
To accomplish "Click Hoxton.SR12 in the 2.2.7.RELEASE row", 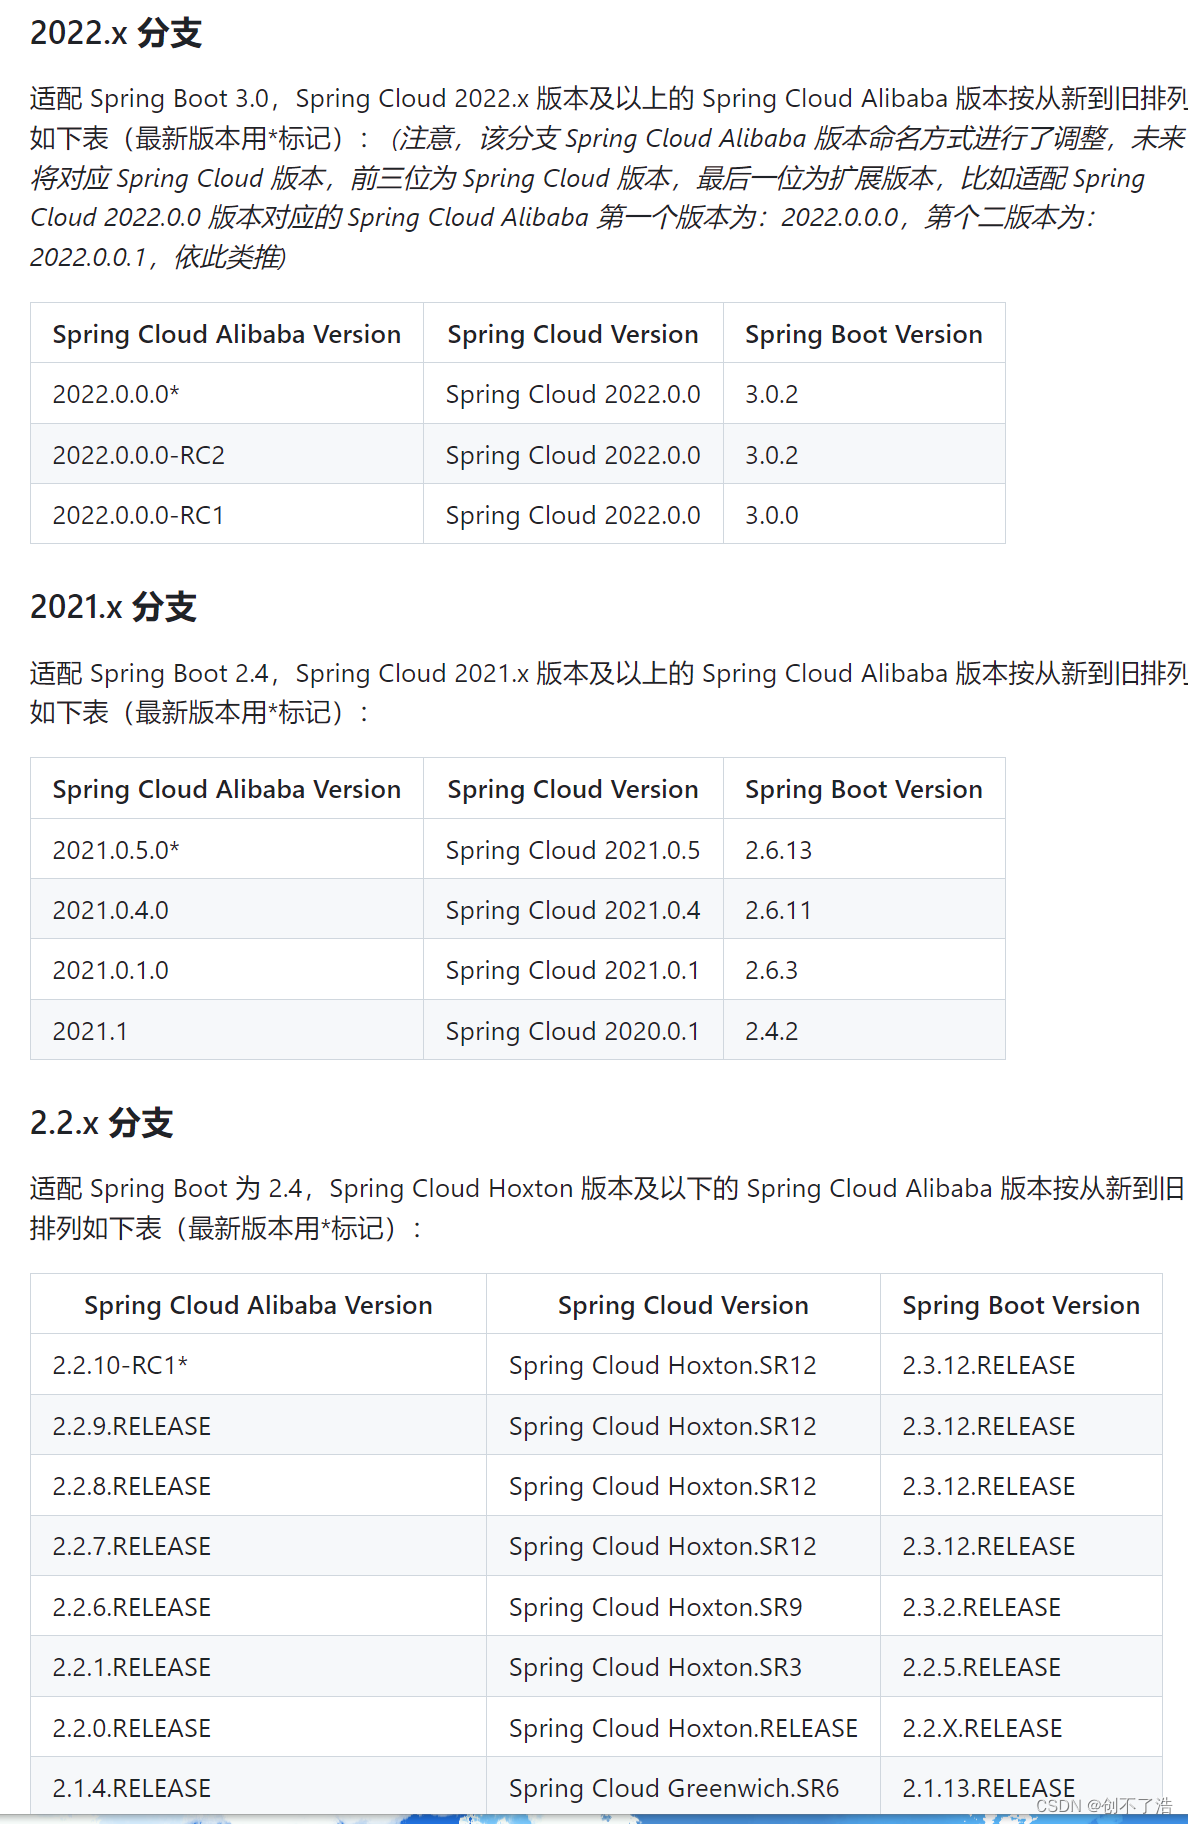I will coord(683,1546).
